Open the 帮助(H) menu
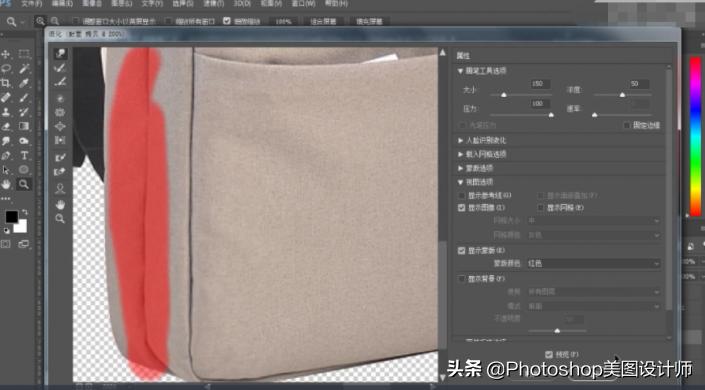Image resolution: width=705 pixels, height=390 pixels. [x=336, y=4]
